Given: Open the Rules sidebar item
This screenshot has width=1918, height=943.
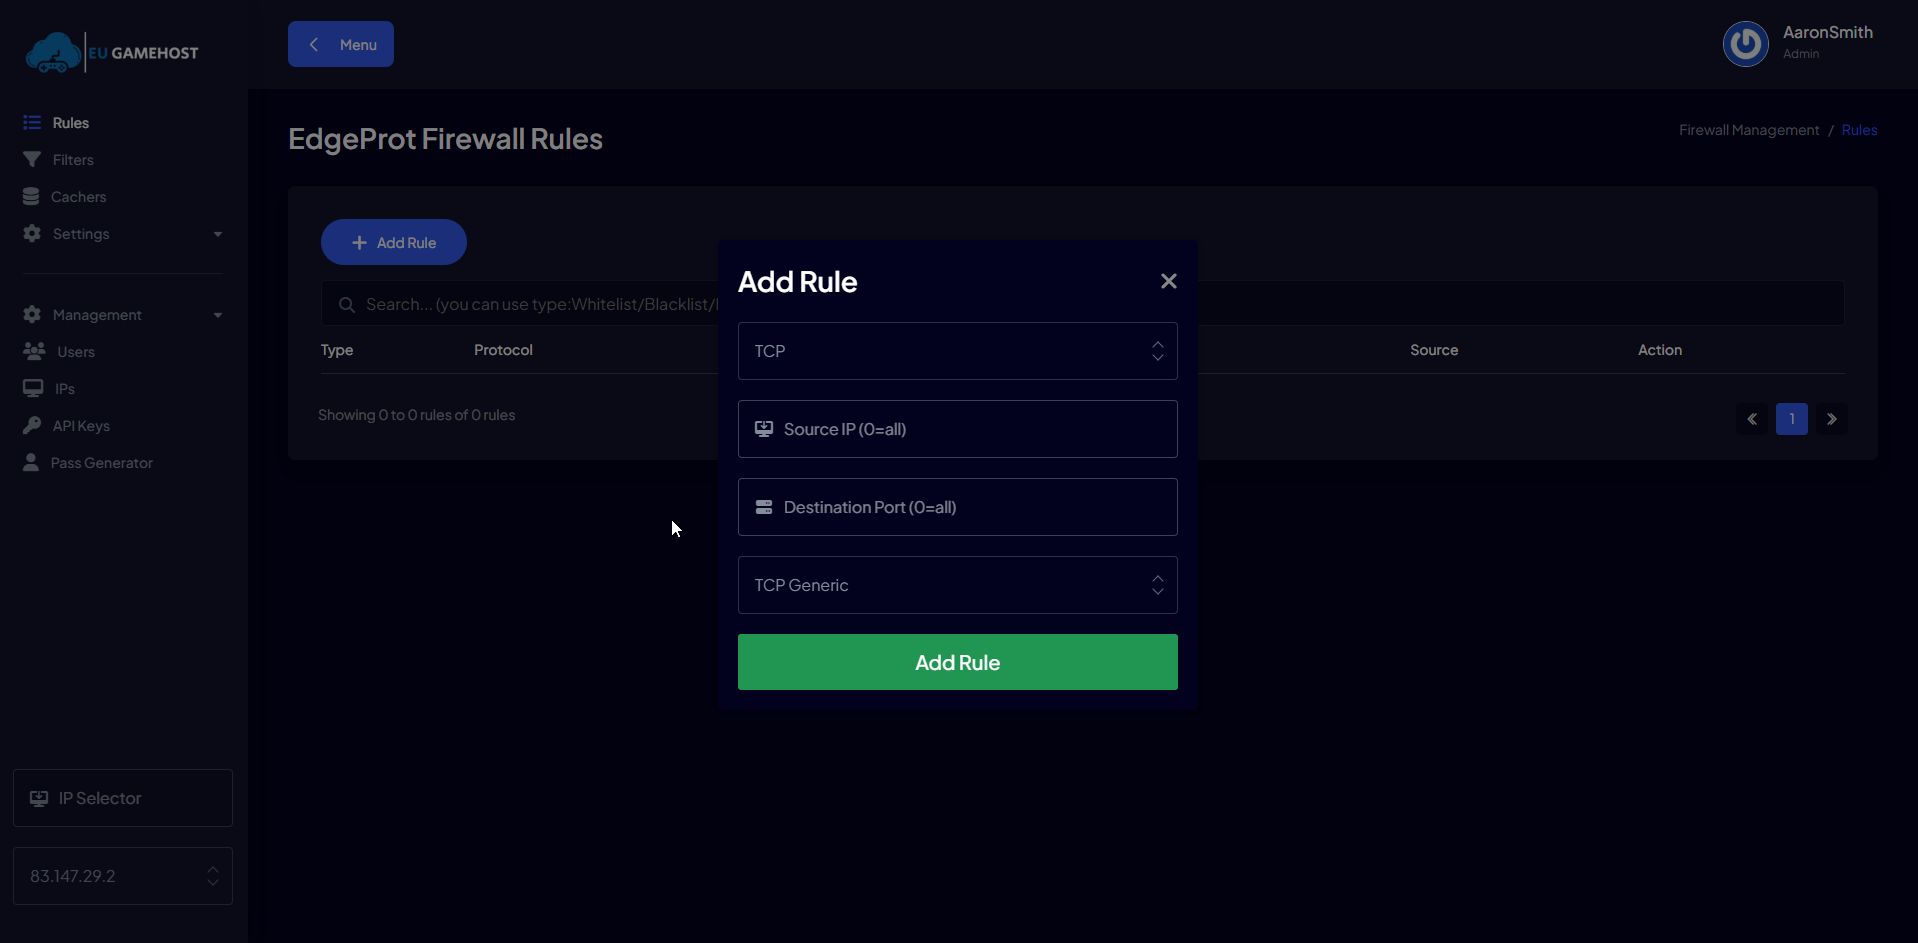Looking at the screenshot, I should [x=71, y=123].
